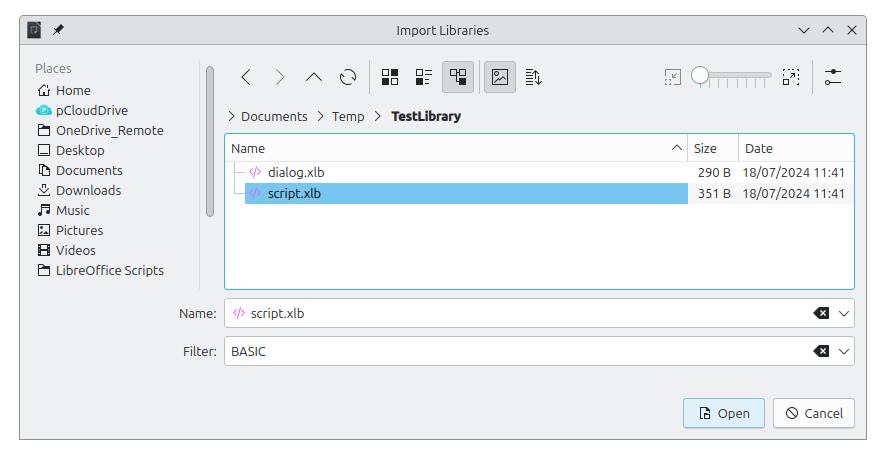
Task: Open the Name field history dropdown
Action: 844,314
